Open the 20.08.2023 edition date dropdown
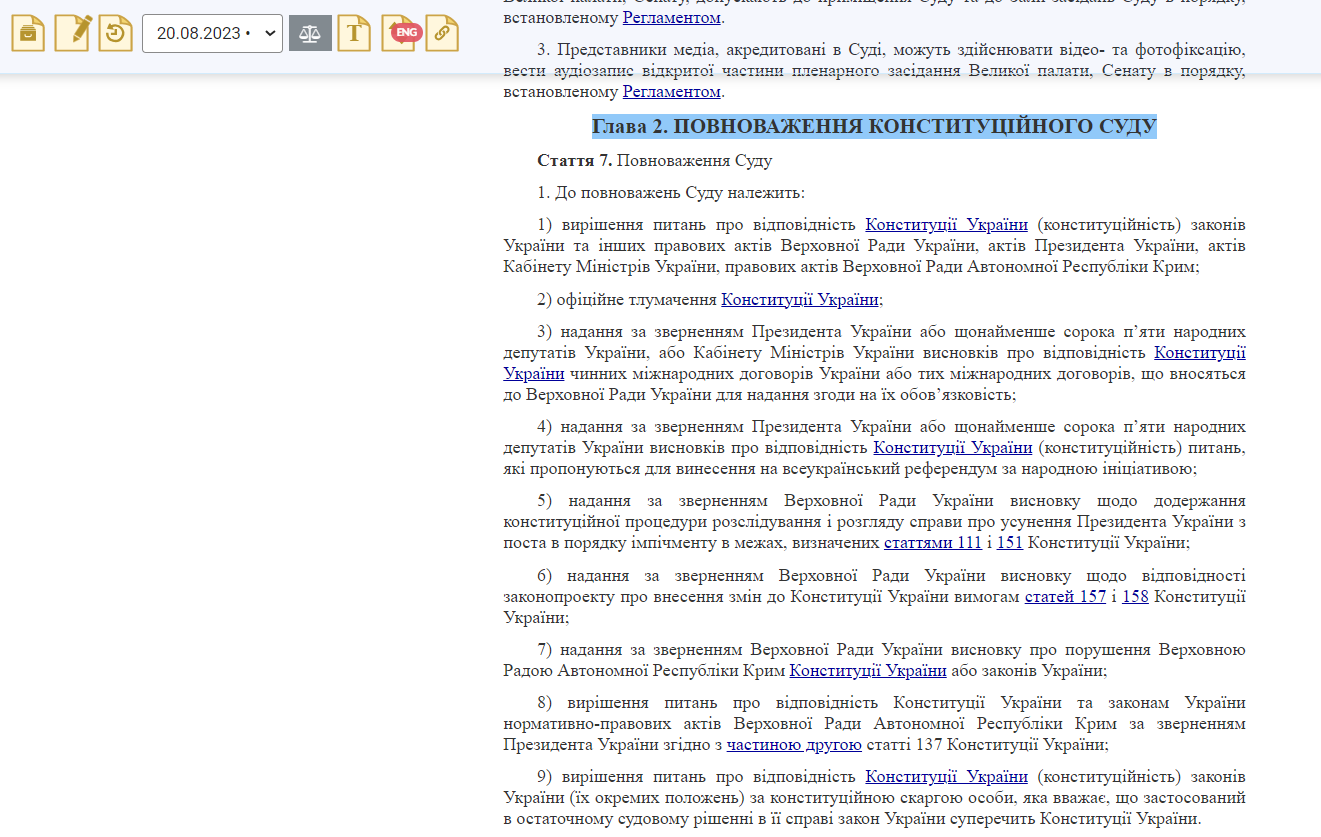The height and width of the screenshot is (837, 1321). pyautogui.click(x=212, y=33)
